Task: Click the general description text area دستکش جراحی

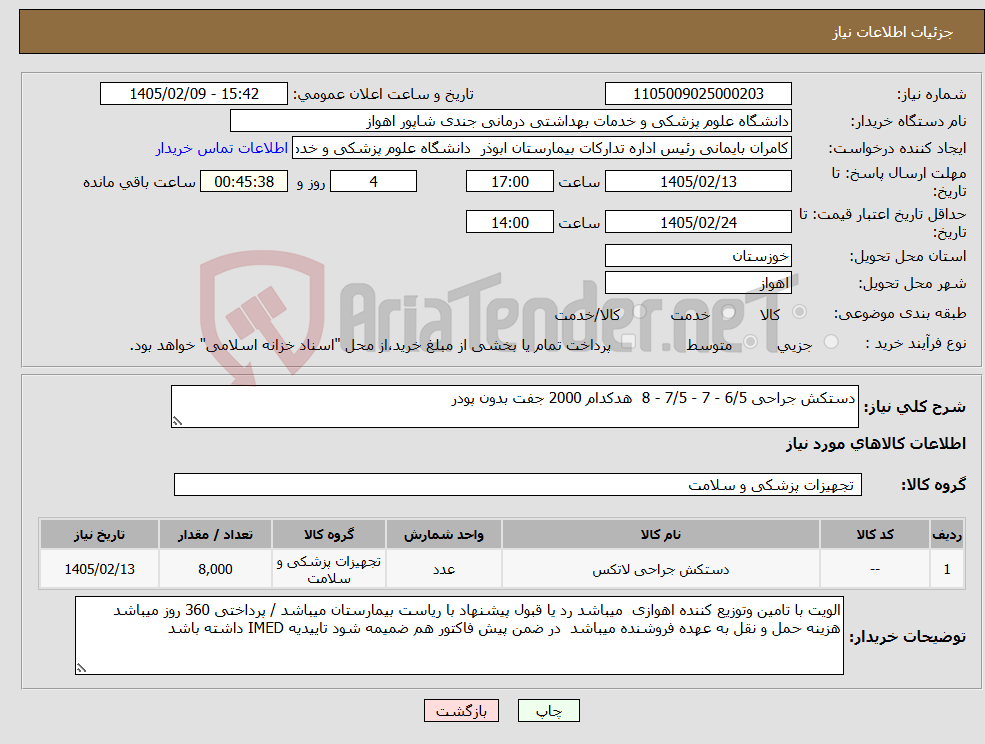Action: pyautogui.click(x=514, y=407)
